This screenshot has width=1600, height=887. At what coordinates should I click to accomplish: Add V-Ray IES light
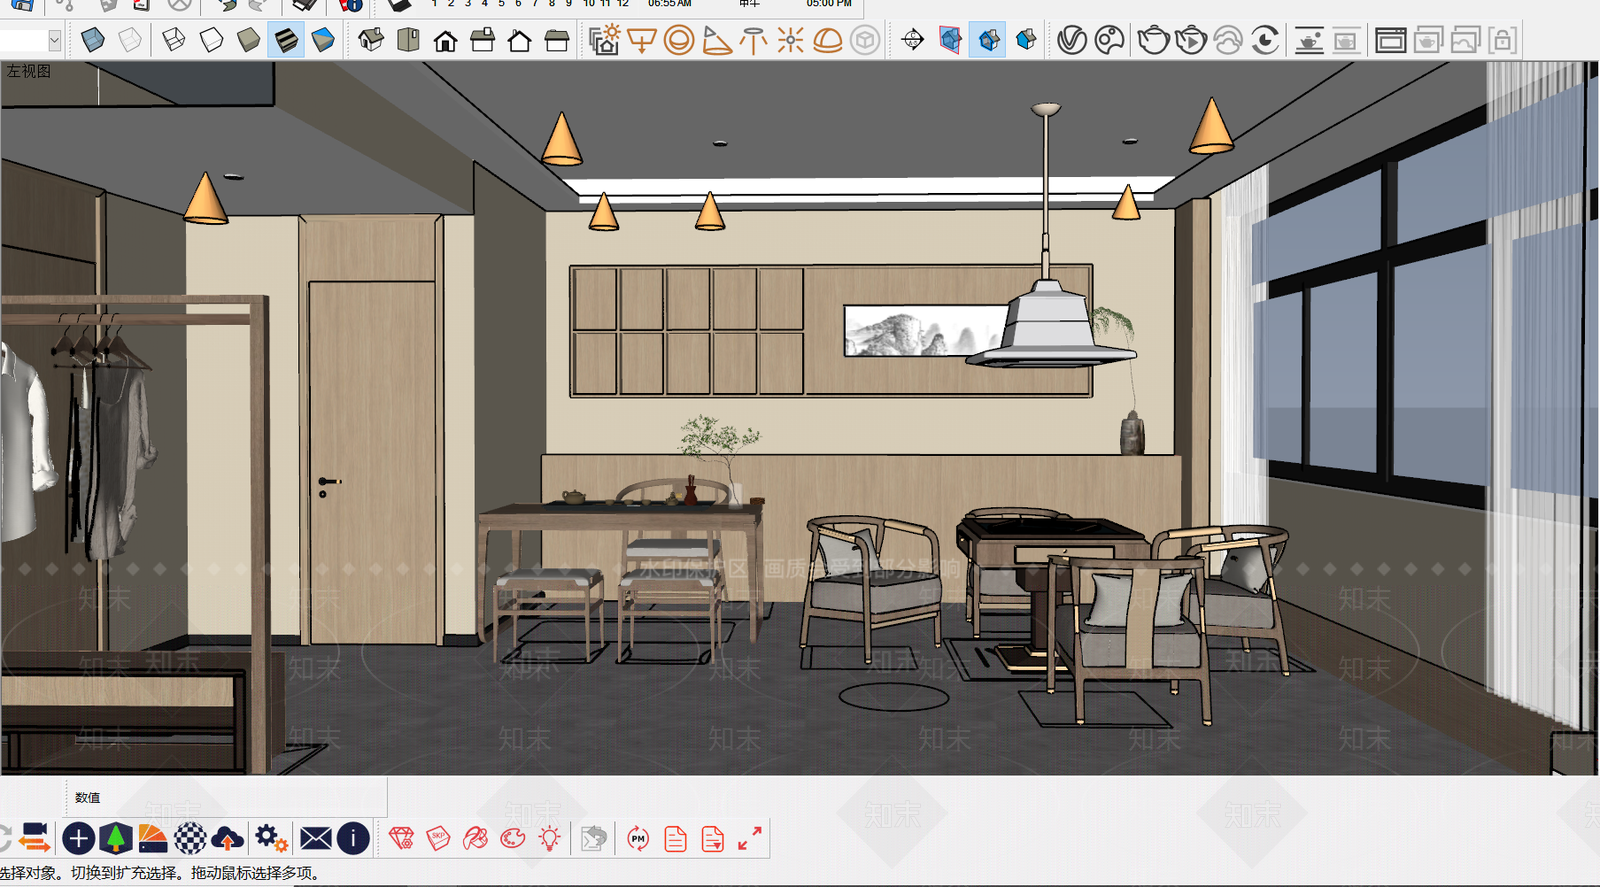754,40
